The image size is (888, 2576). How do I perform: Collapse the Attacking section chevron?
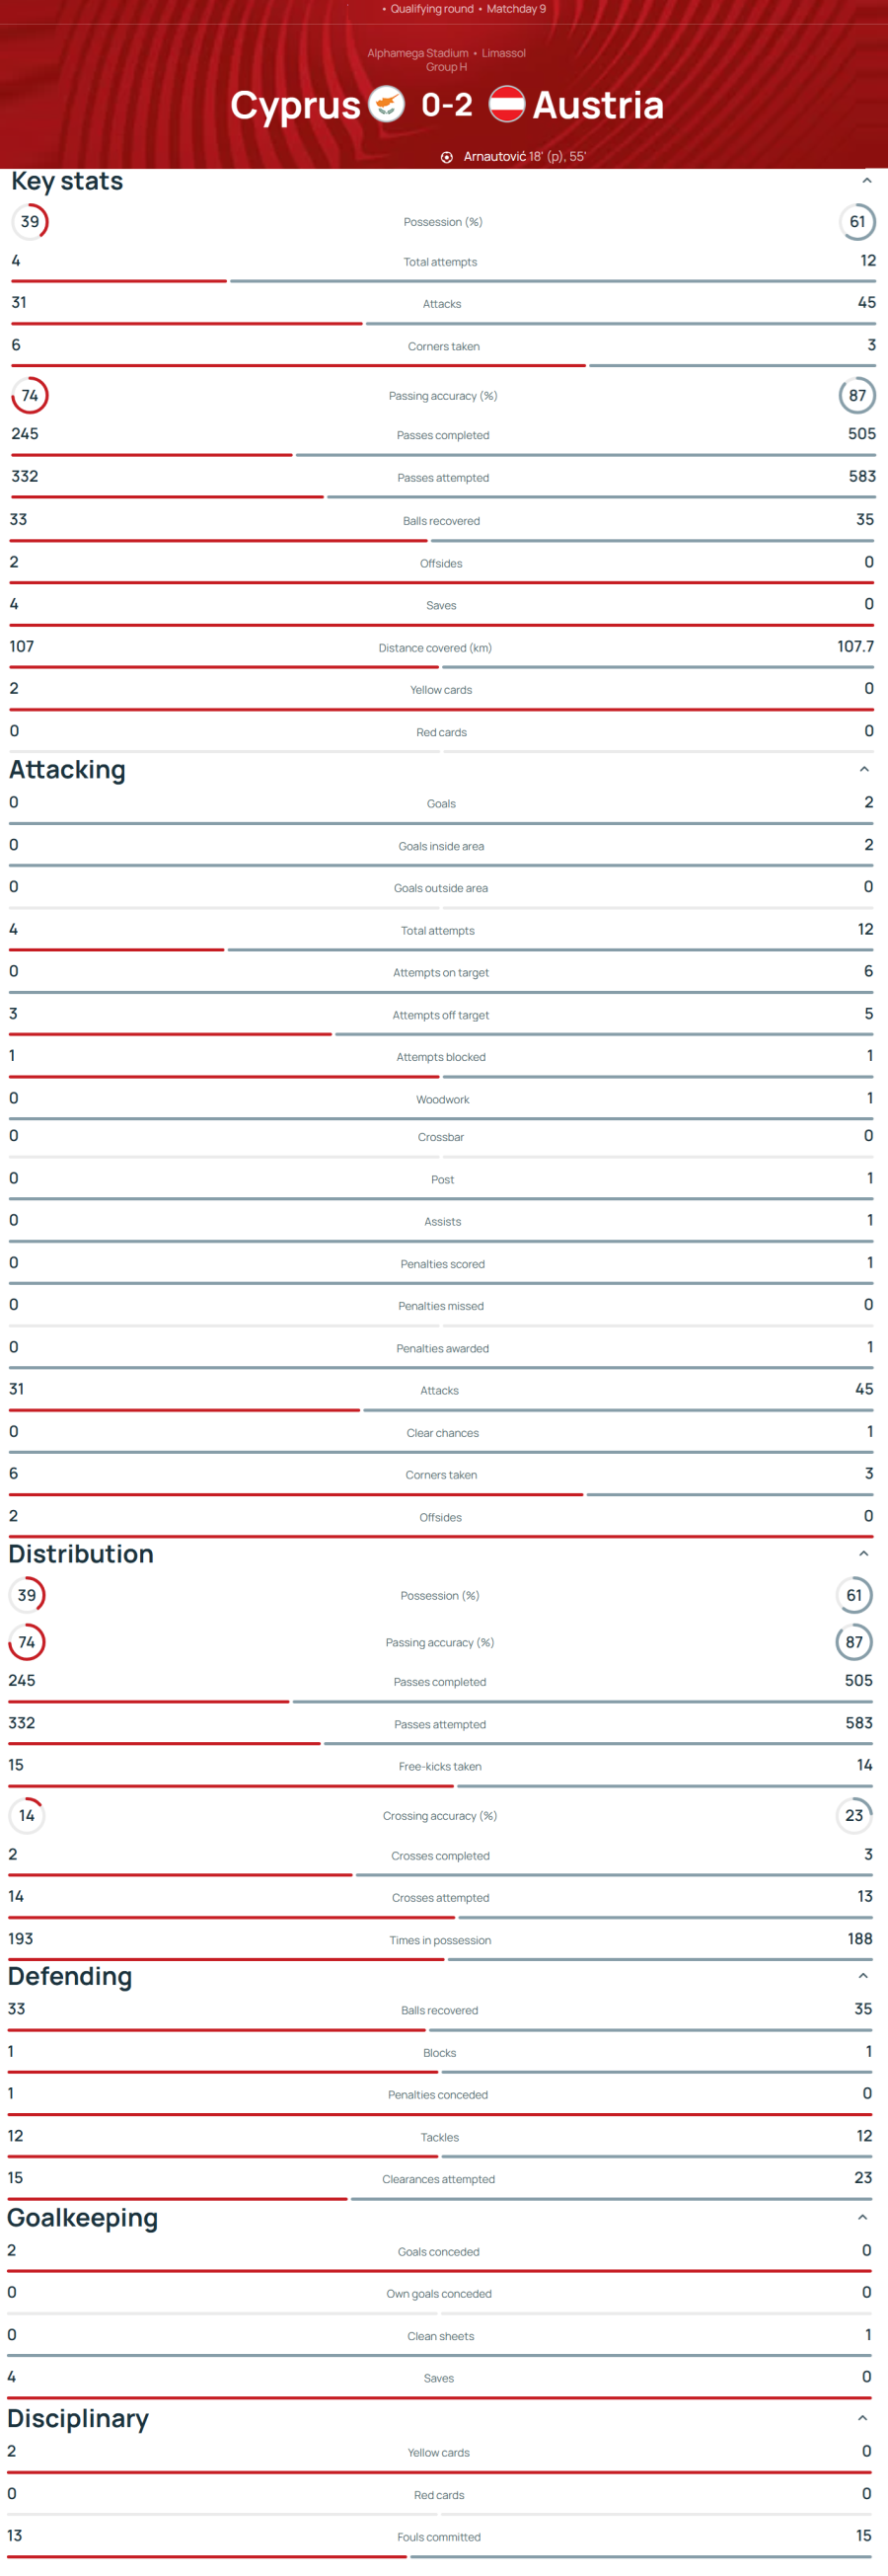[x=864, y=769]
